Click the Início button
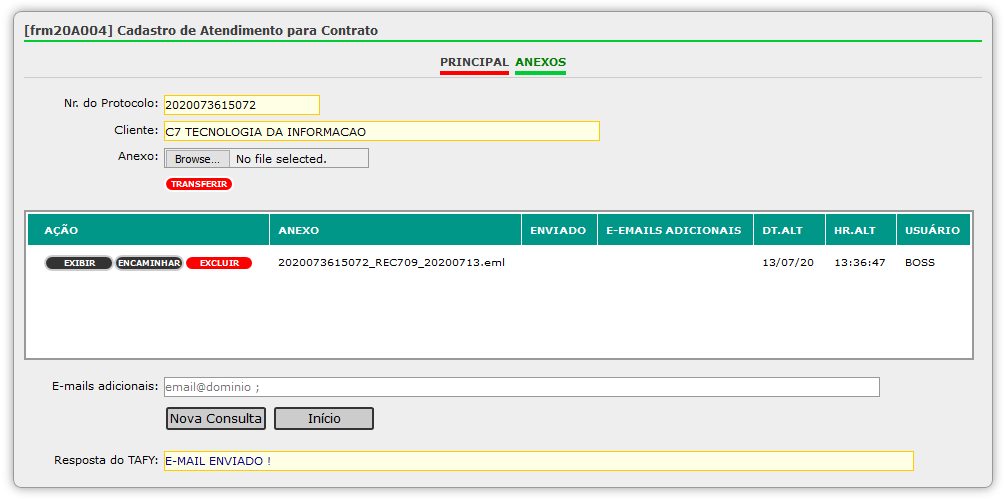Viewport: 1004px width, 499px height. tap(324, 418)
